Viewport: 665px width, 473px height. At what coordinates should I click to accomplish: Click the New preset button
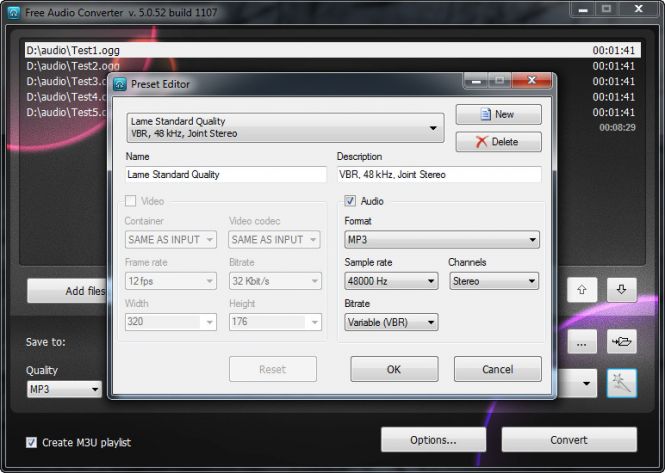498,115
